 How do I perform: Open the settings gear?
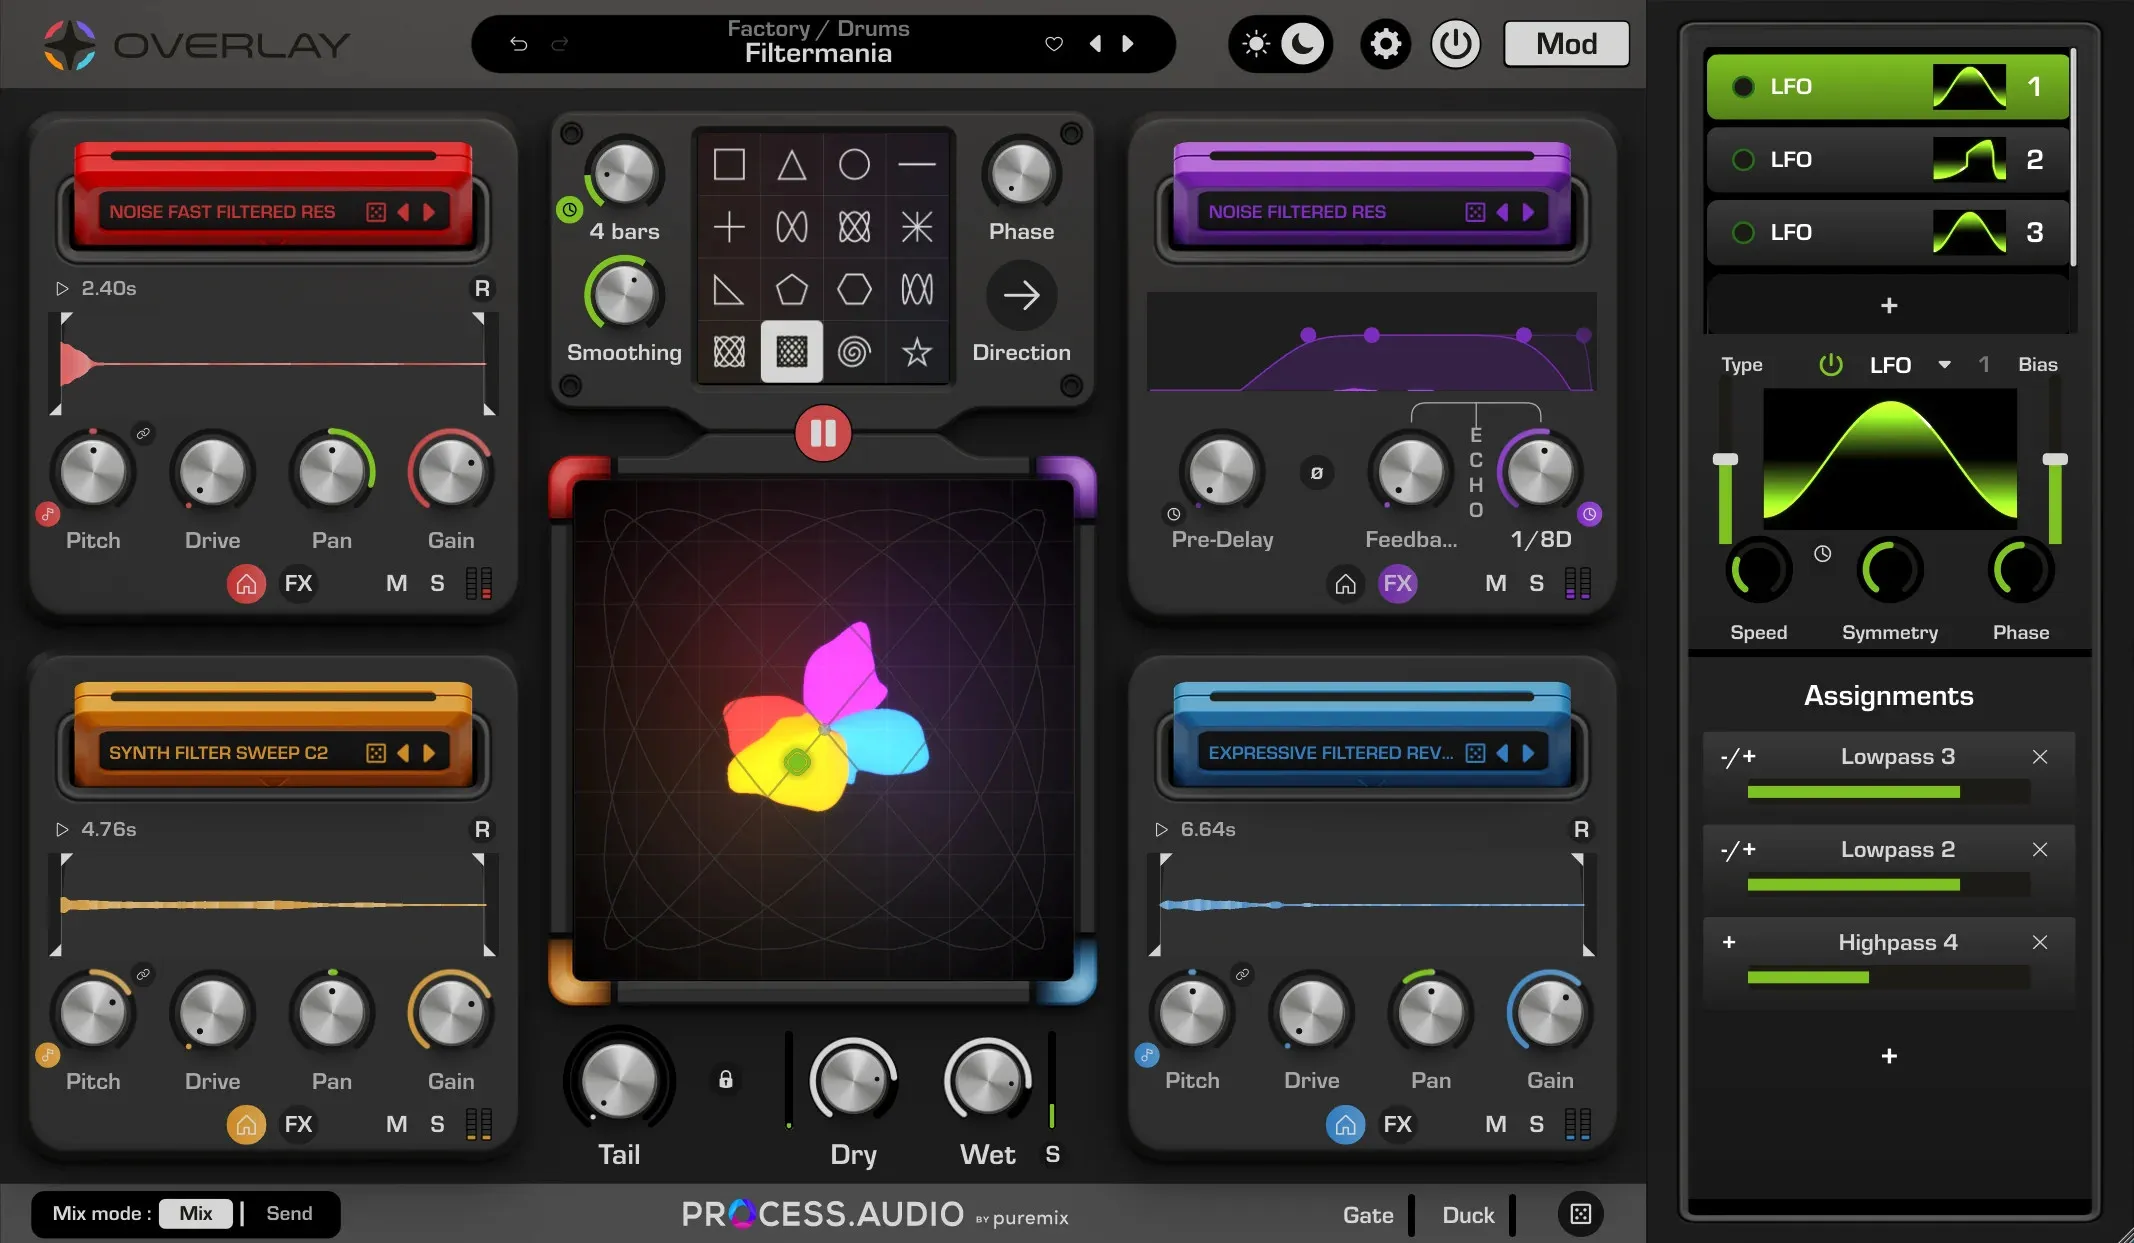pyautogui.click(x=1385, y=44)
